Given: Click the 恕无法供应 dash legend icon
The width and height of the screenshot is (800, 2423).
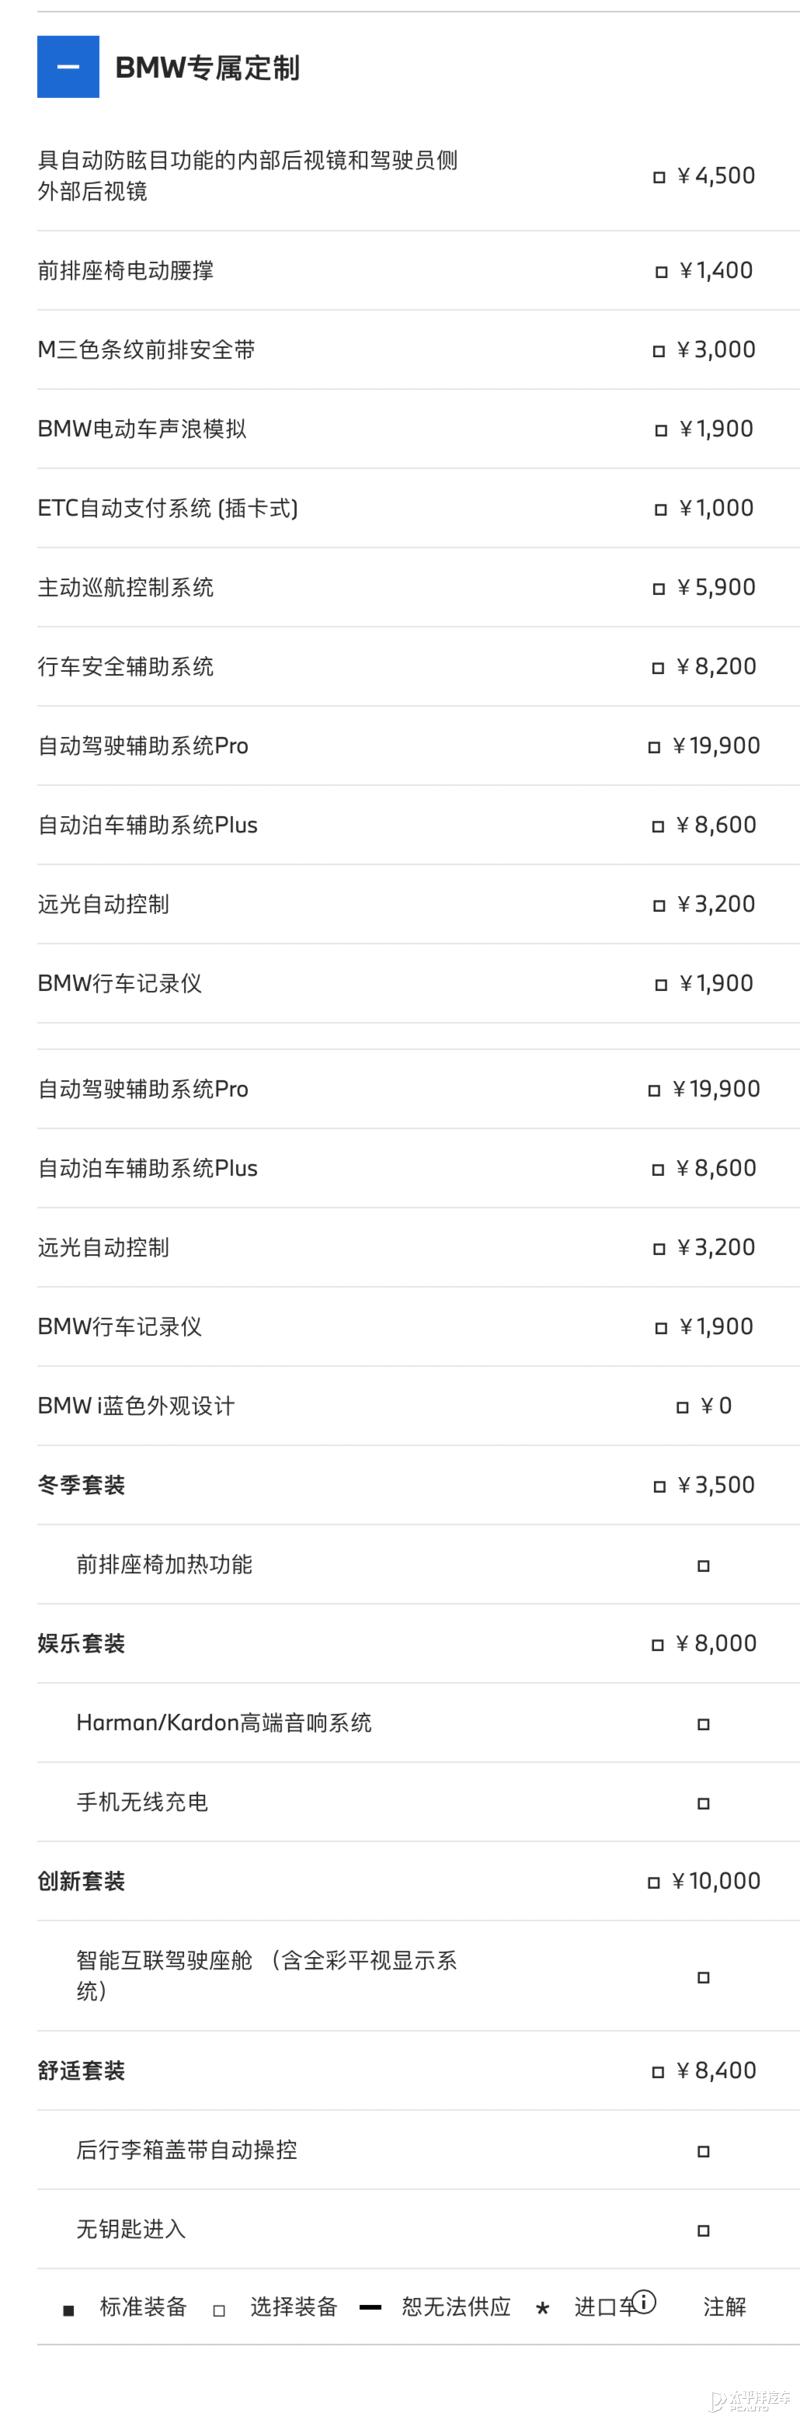Looking at the screenshot, I should click(x=370, y=2306).
